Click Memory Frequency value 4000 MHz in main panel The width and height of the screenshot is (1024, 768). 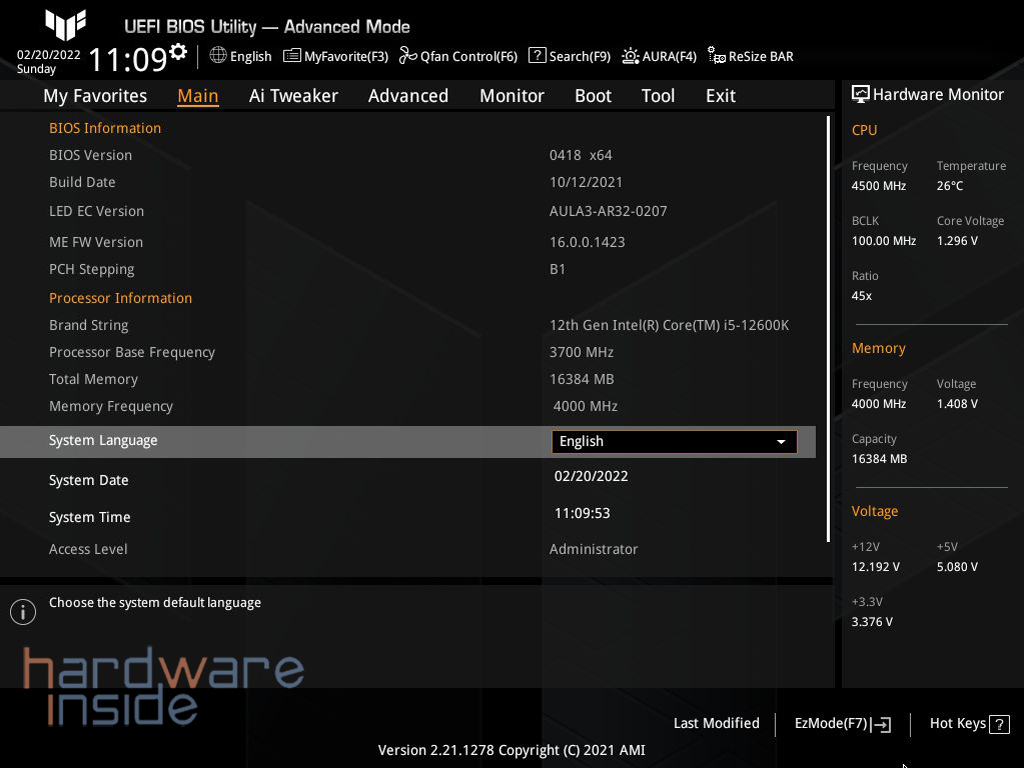tap(585, 406)
